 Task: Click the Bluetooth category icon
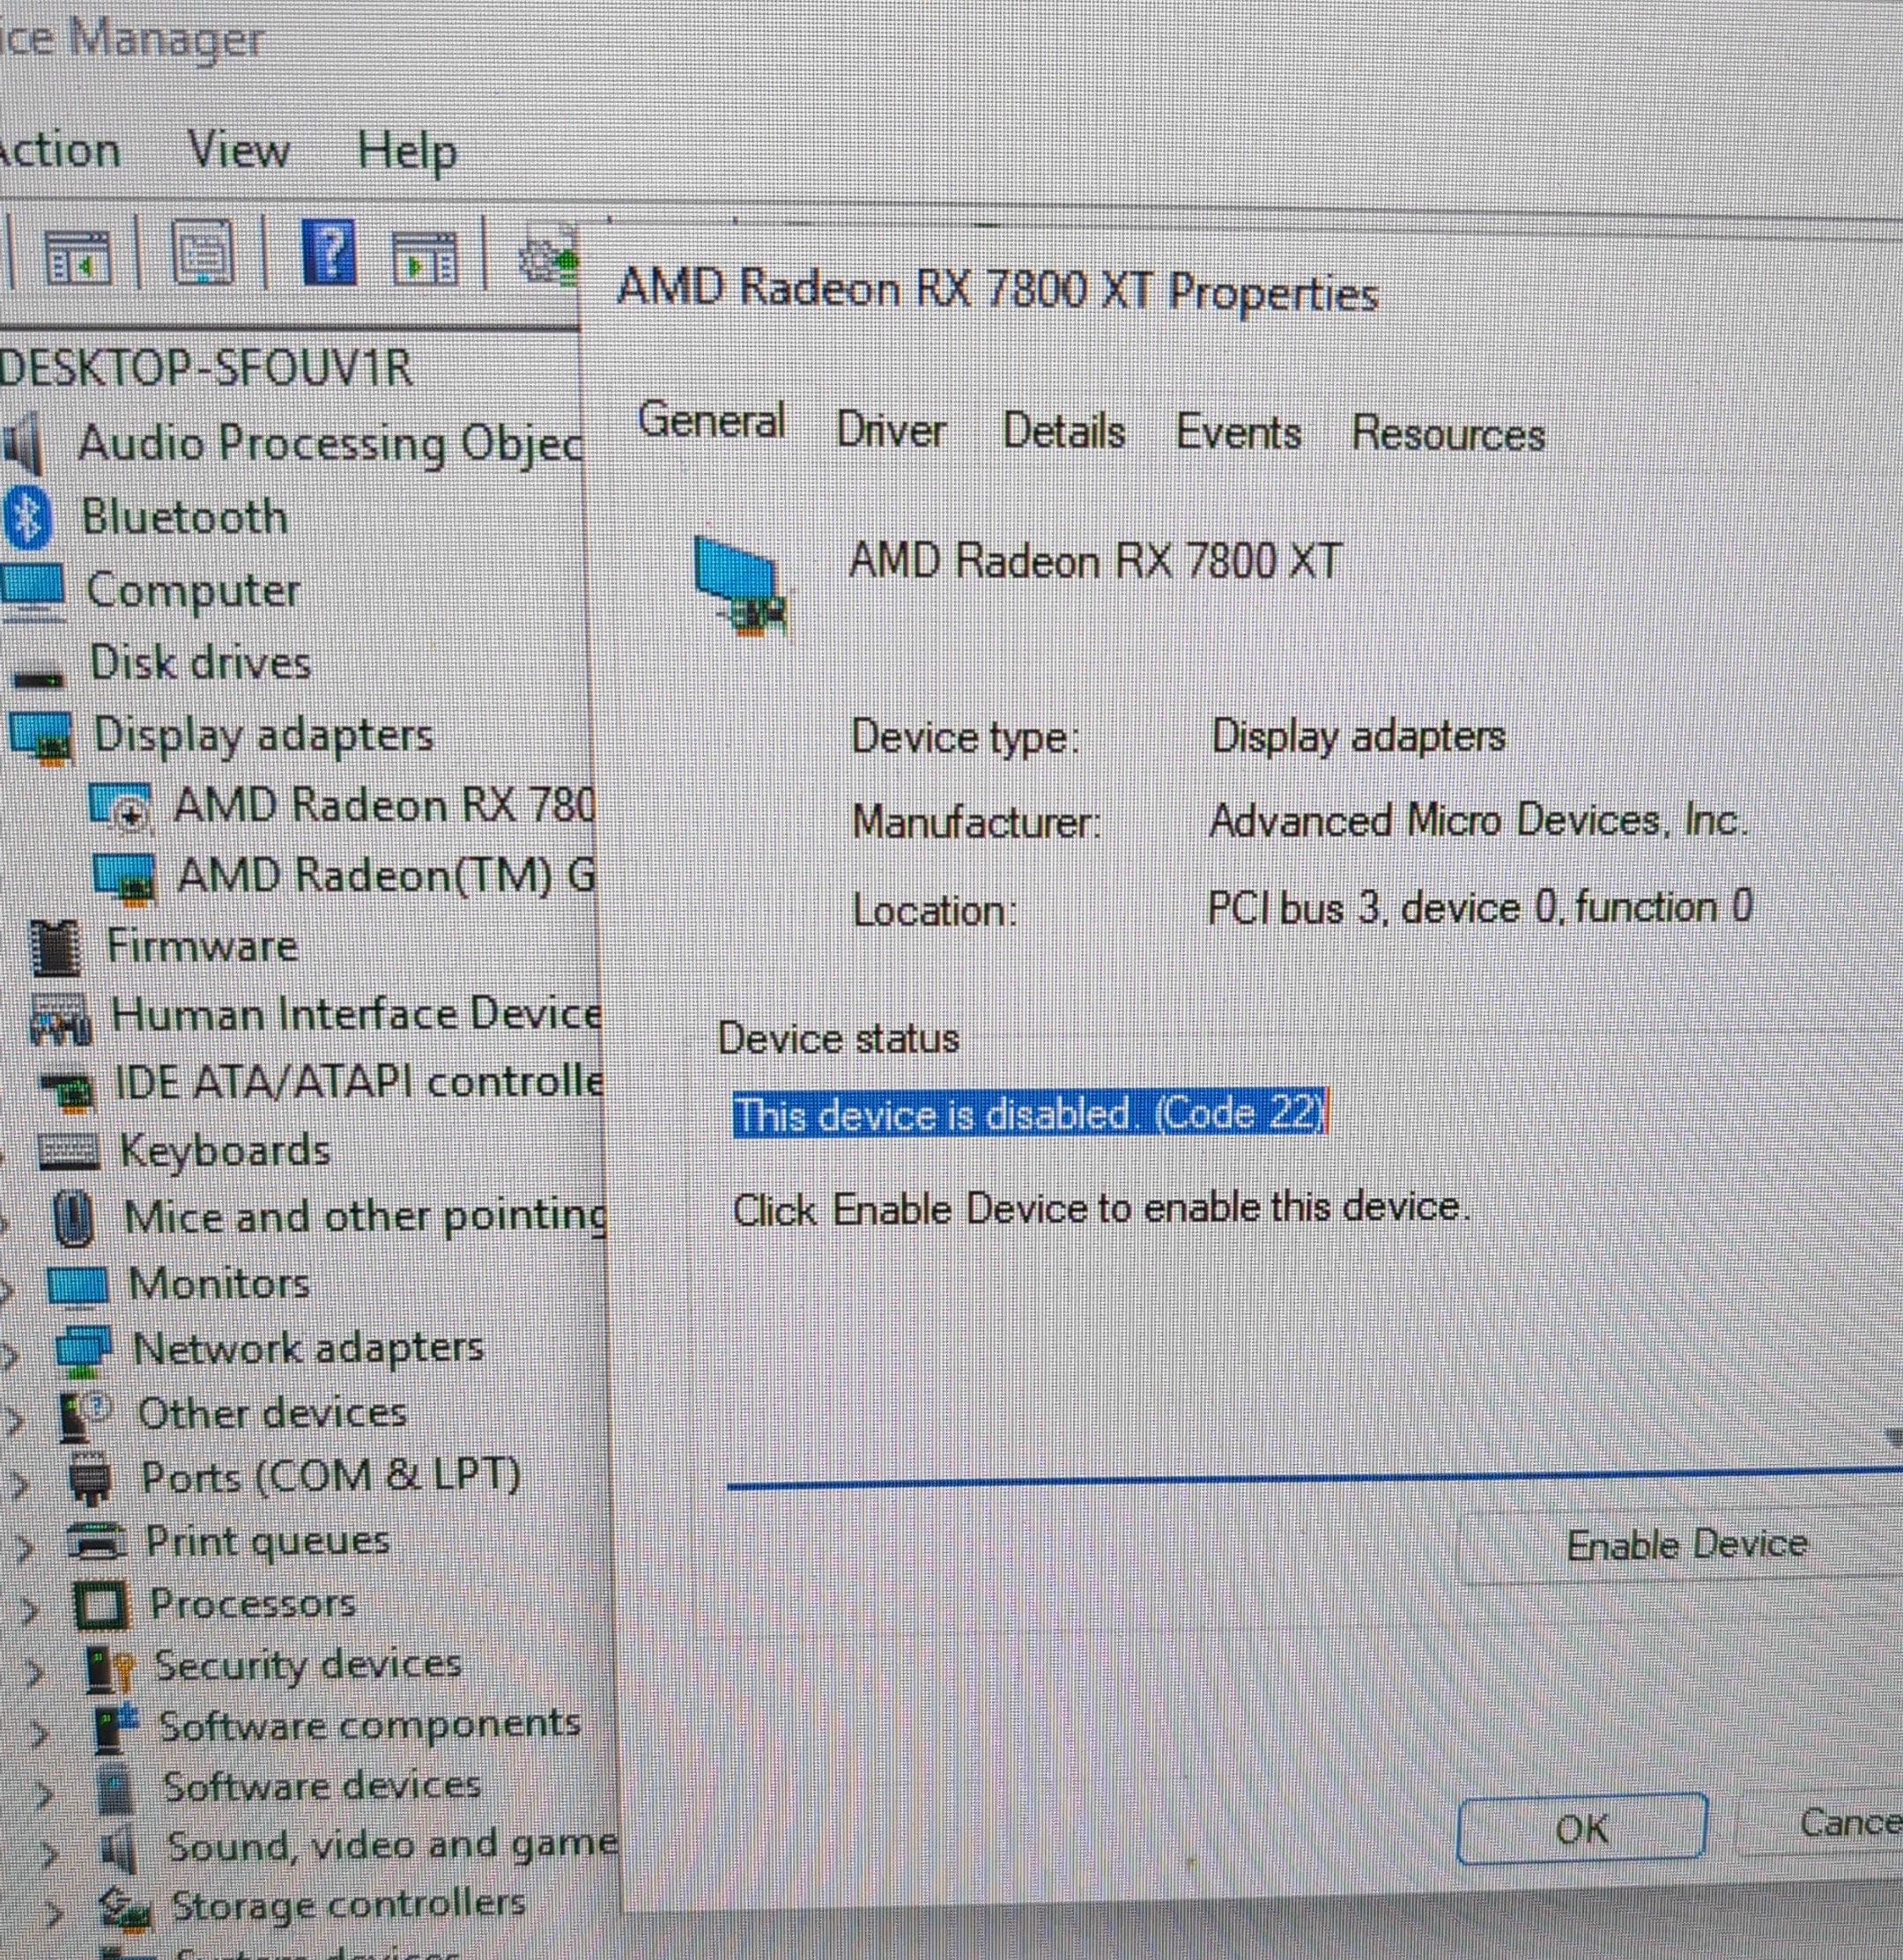click(x=27, y=518)
